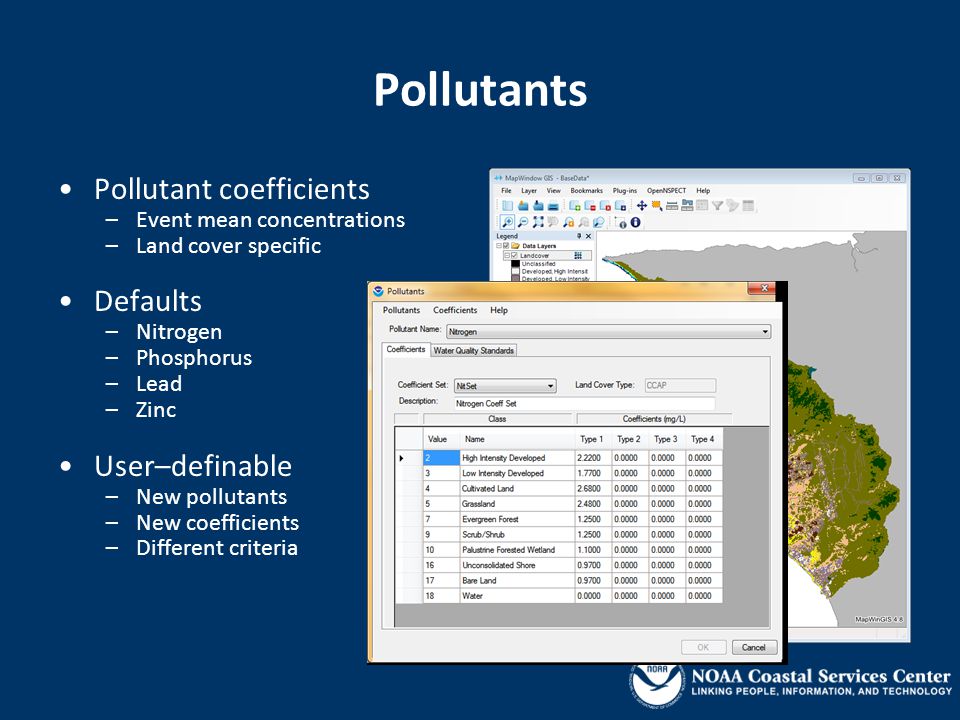This screenshot has height=720, width=960.
Task: Select the orange Select features tool
Action: (657, 206)
